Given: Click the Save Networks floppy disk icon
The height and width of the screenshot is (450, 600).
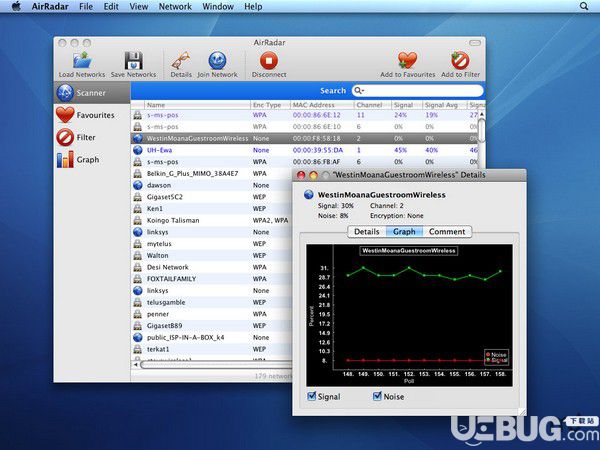Looking at the screenshot, I should (134, 60).
